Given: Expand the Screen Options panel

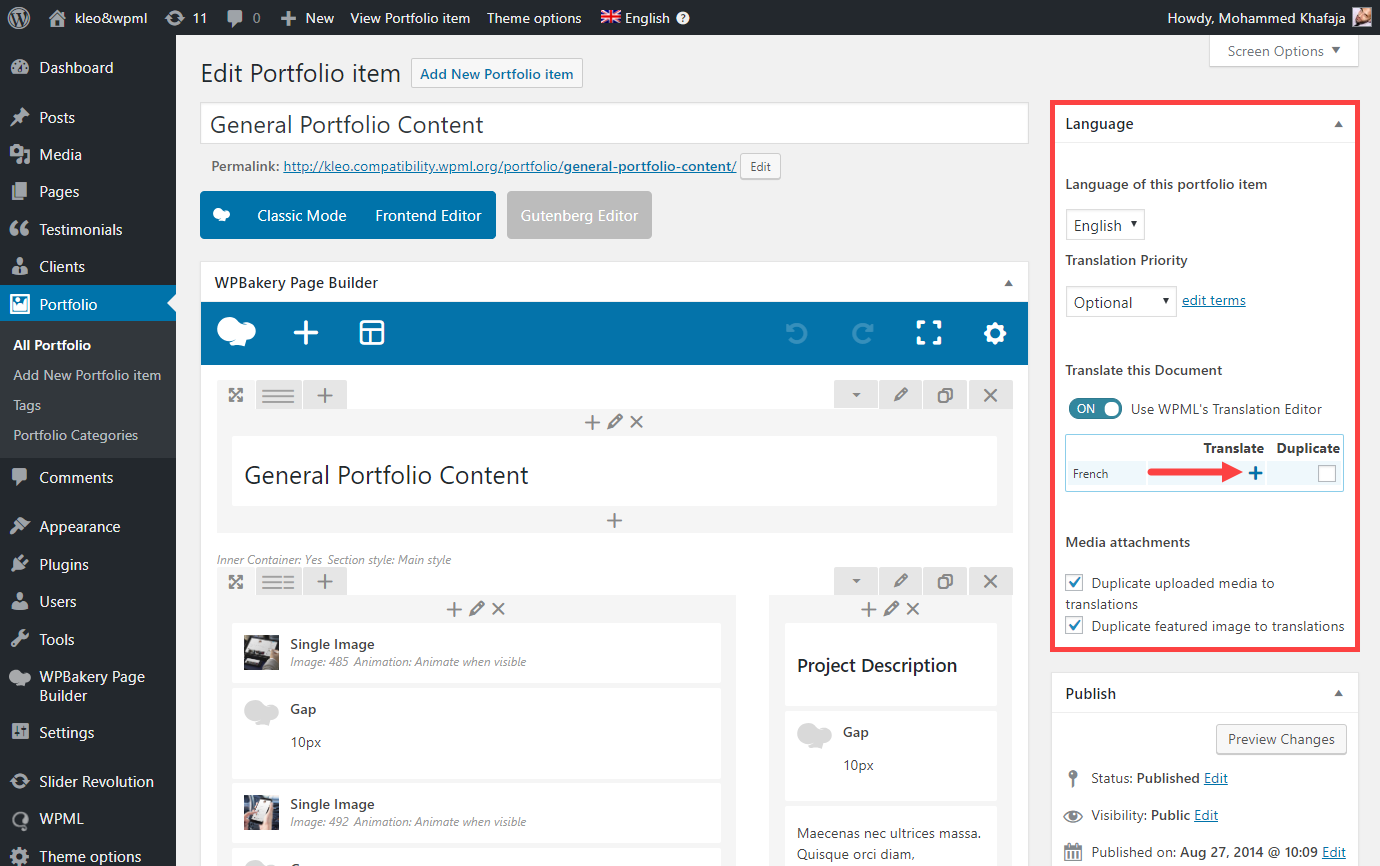Looking at the screenshot, I should 1283,51.
